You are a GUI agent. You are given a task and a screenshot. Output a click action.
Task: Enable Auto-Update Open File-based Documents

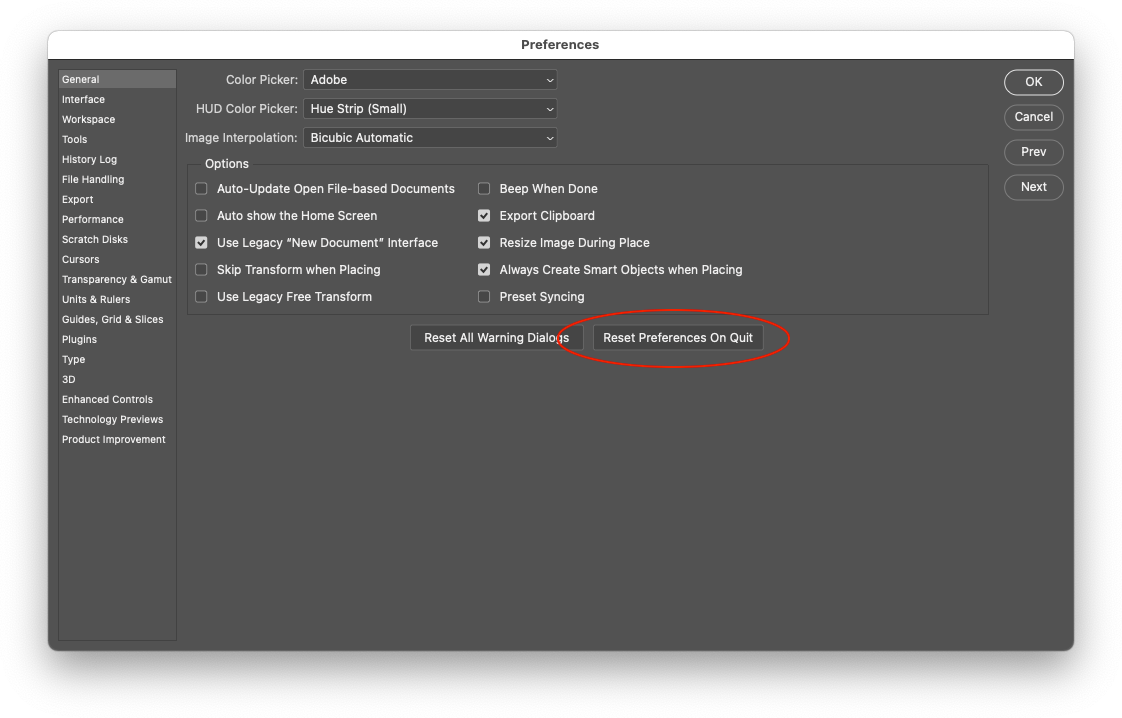(200, 188)
